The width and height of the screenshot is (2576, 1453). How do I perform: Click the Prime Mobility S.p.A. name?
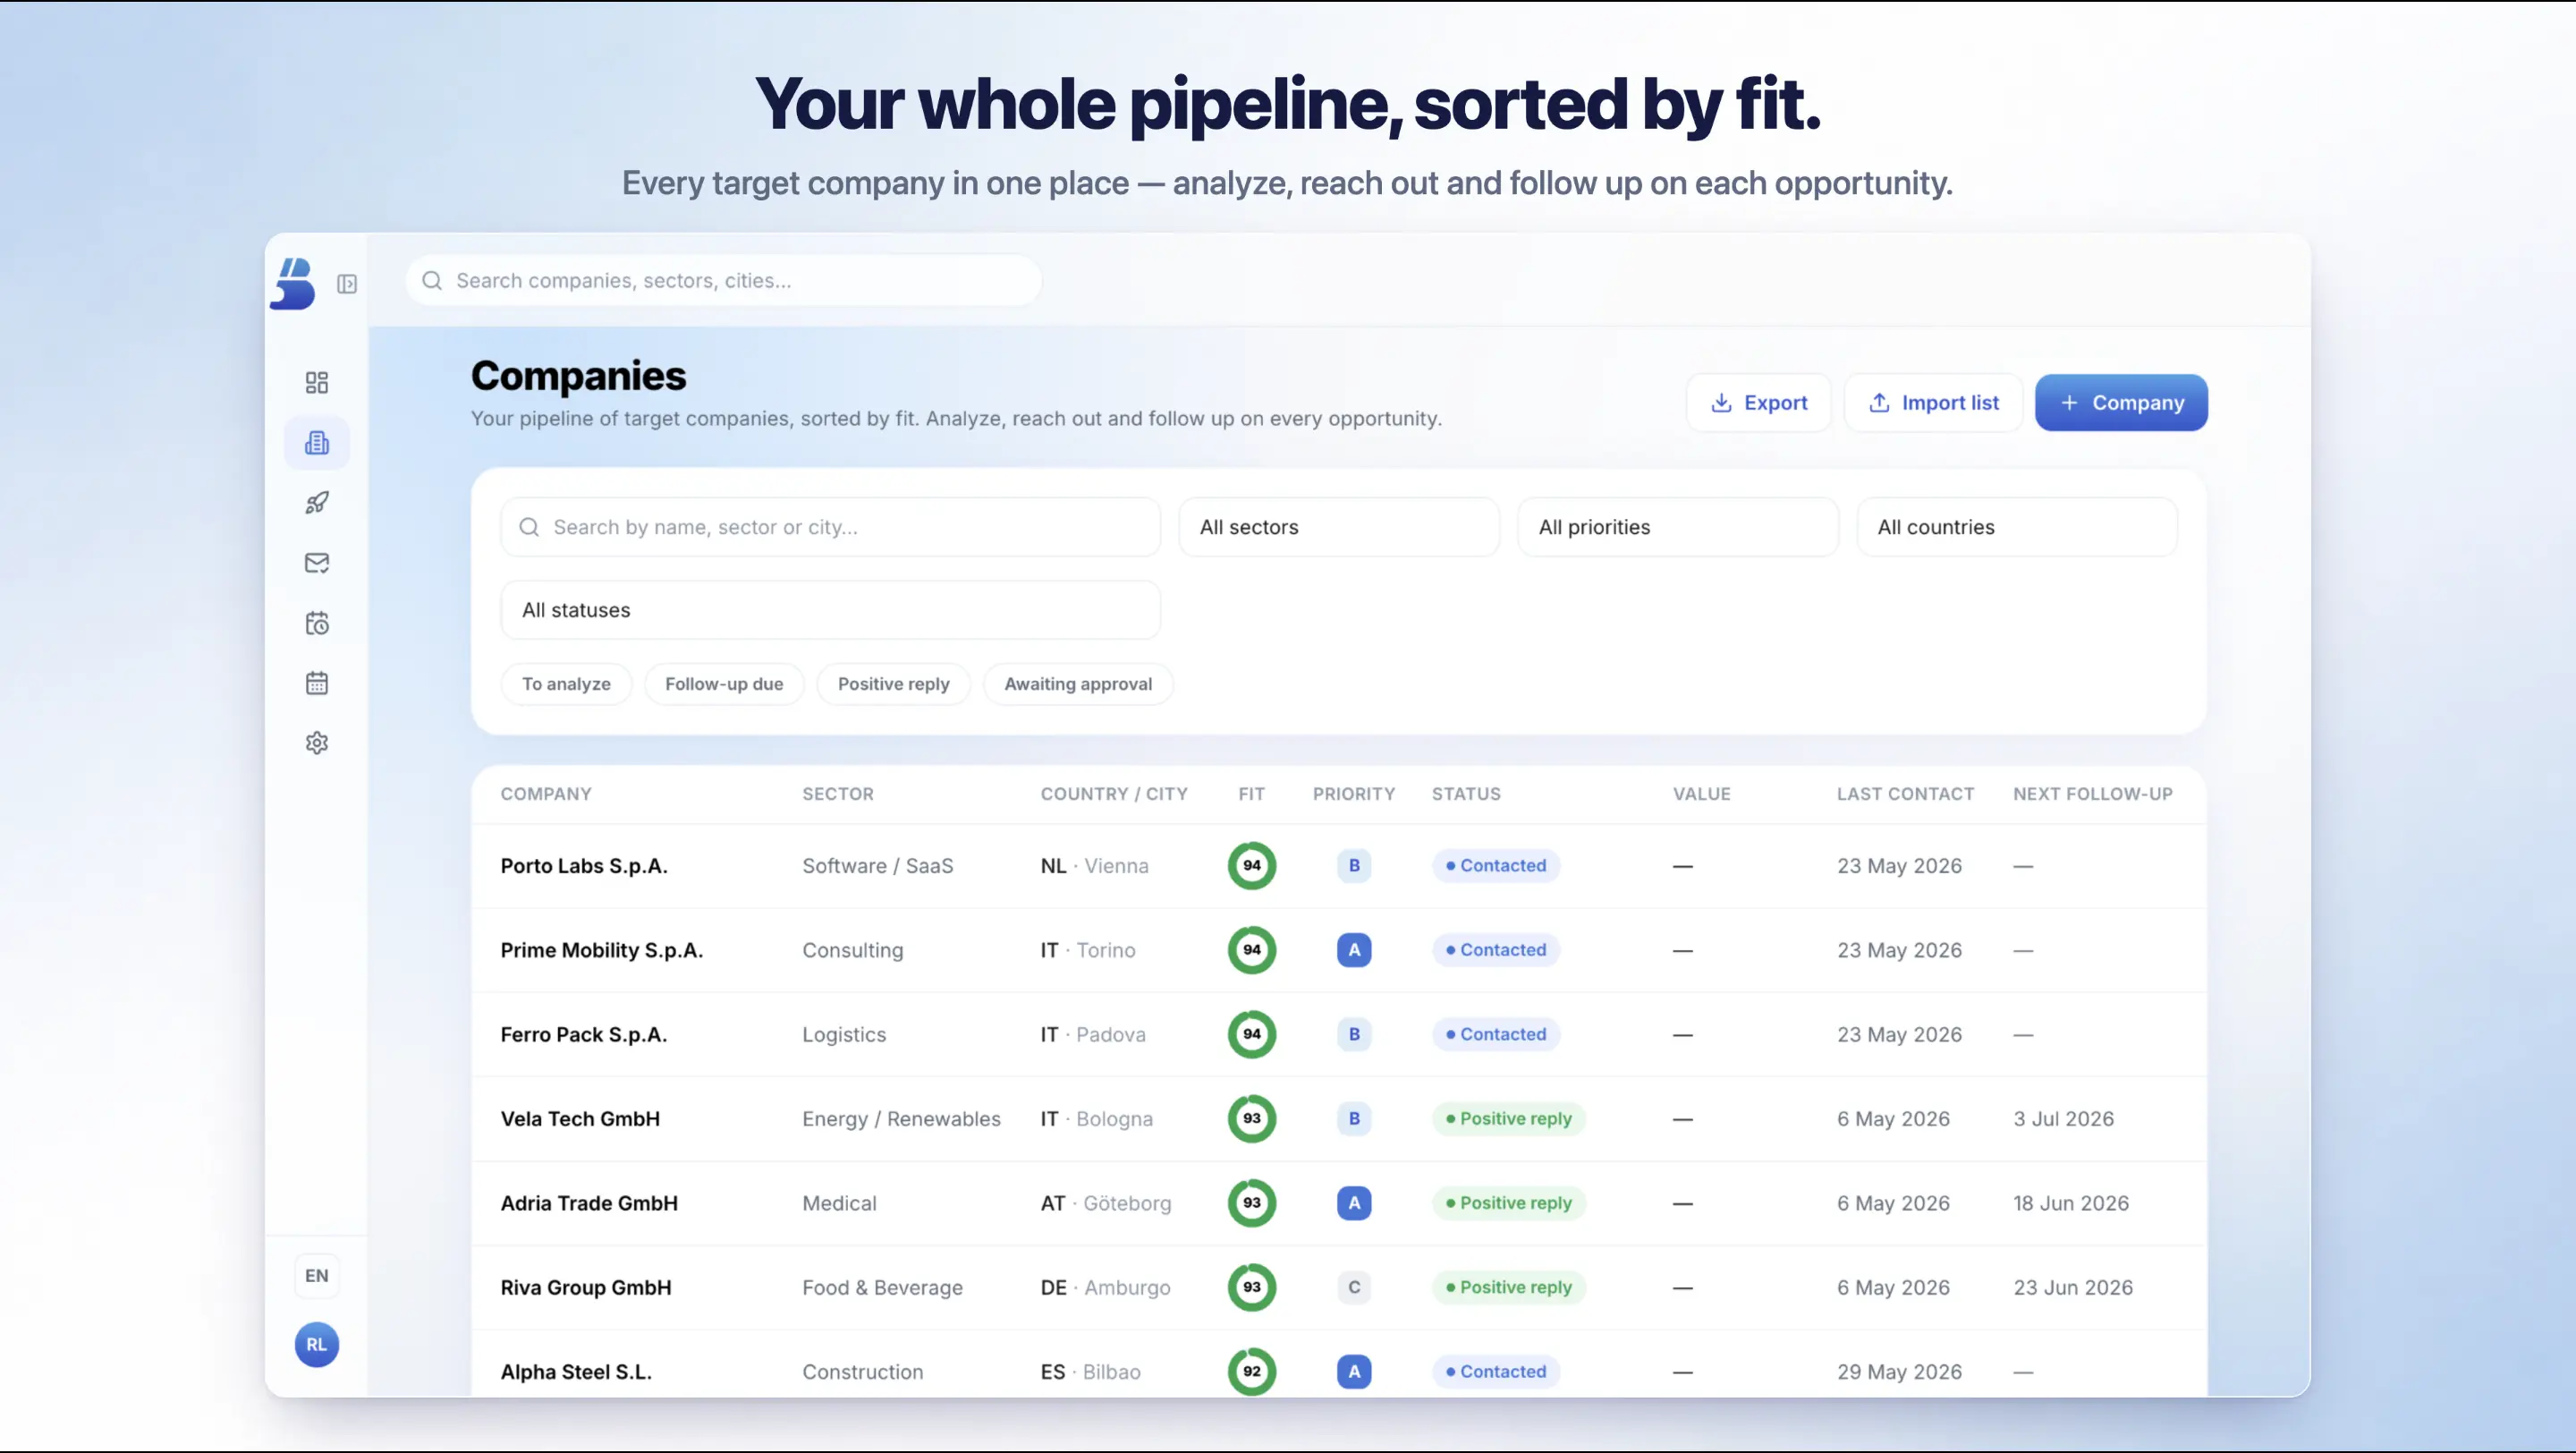click(x=601, y=950)
